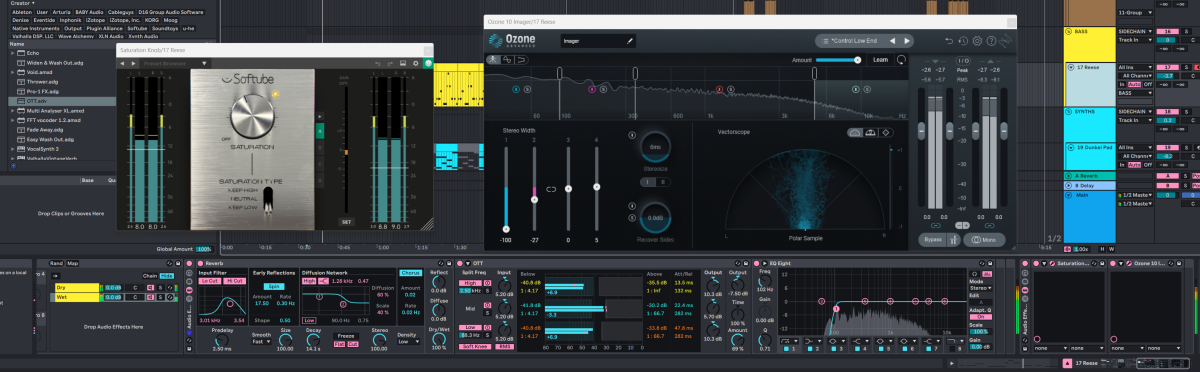Viewport: 1200px width, 372px height.
Task: Enable Reverb Hi Cut filter
Action: pos(234,282)
